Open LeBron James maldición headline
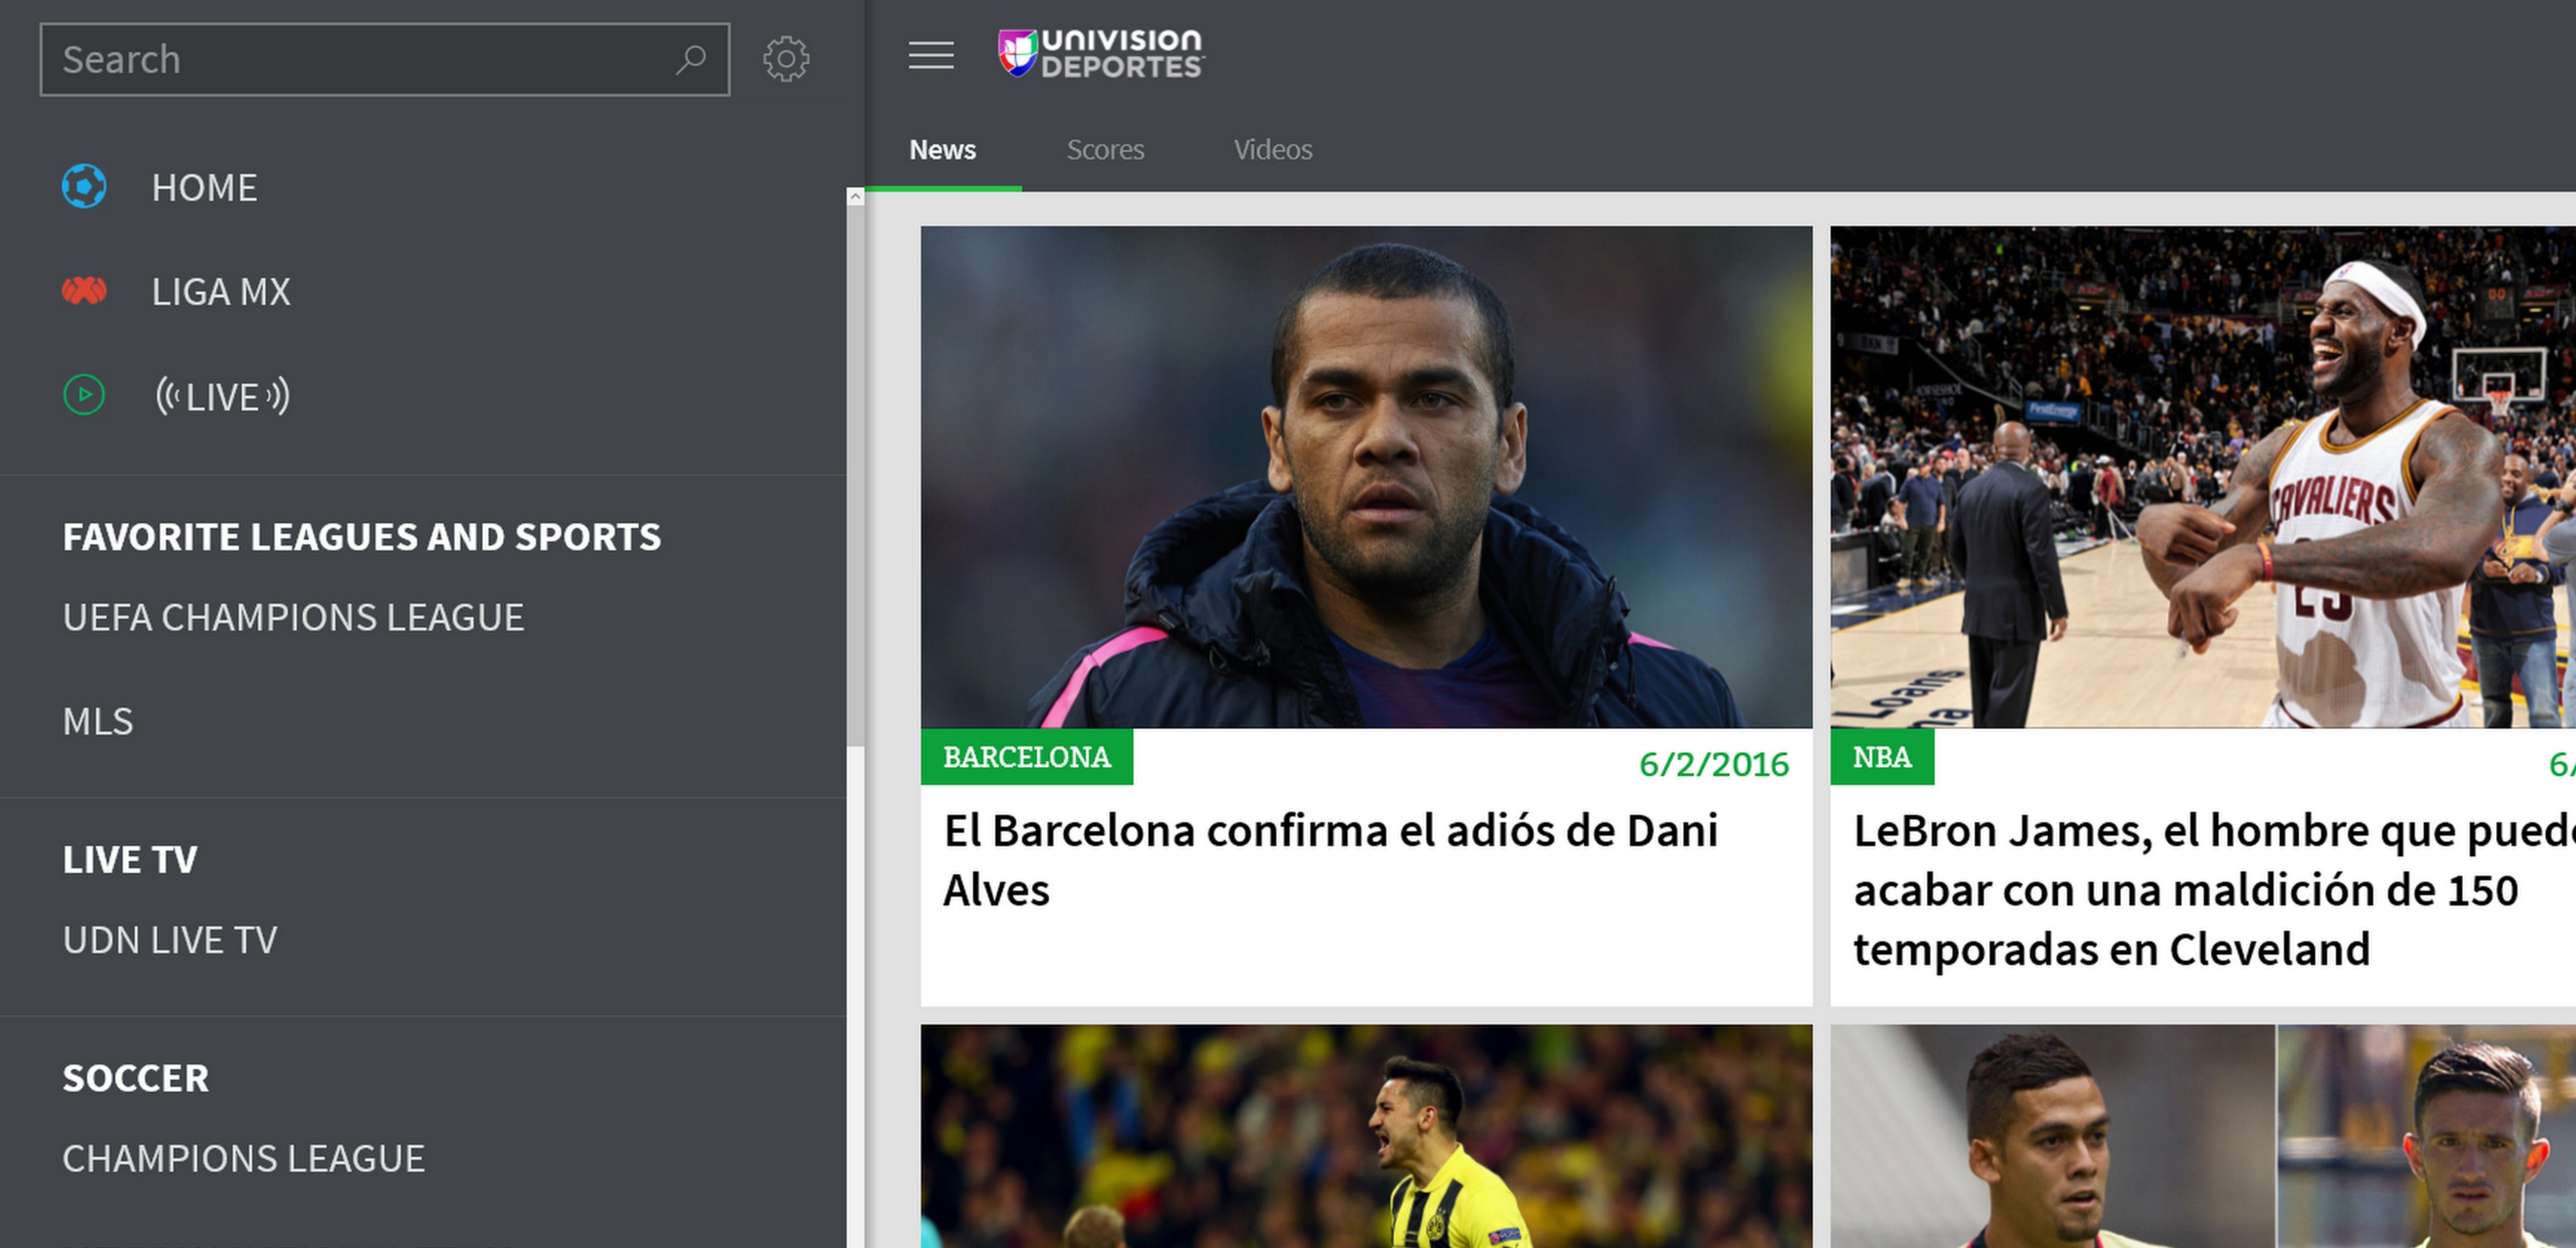Viewport: 2576px width, 1248px height. coord(2214,889)
